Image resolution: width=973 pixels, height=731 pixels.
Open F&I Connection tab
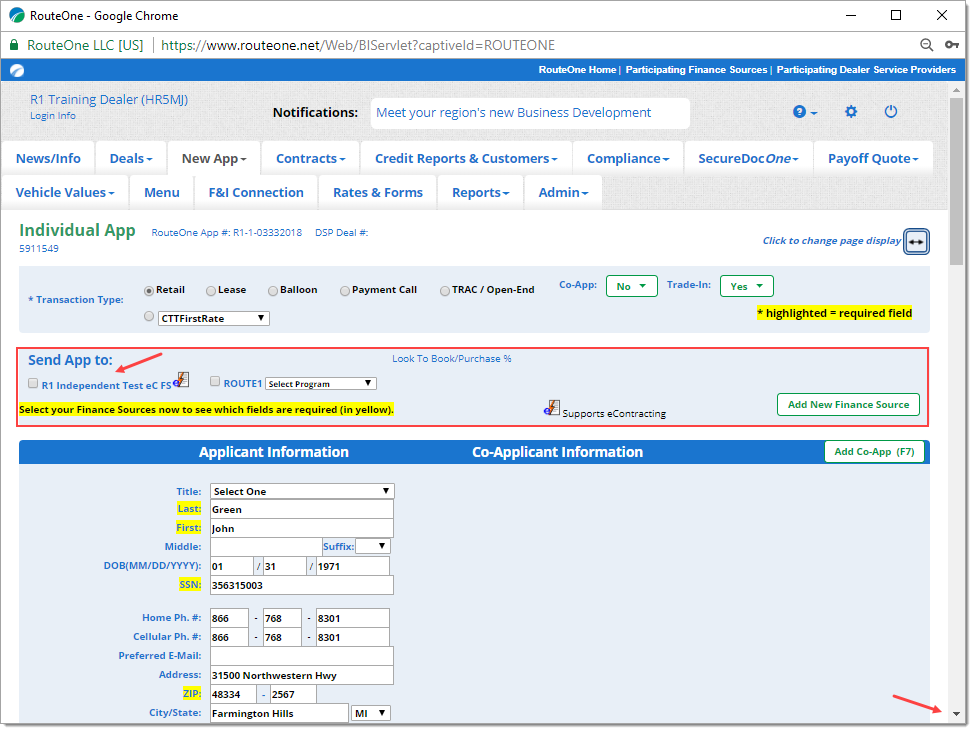click(256, 192)
